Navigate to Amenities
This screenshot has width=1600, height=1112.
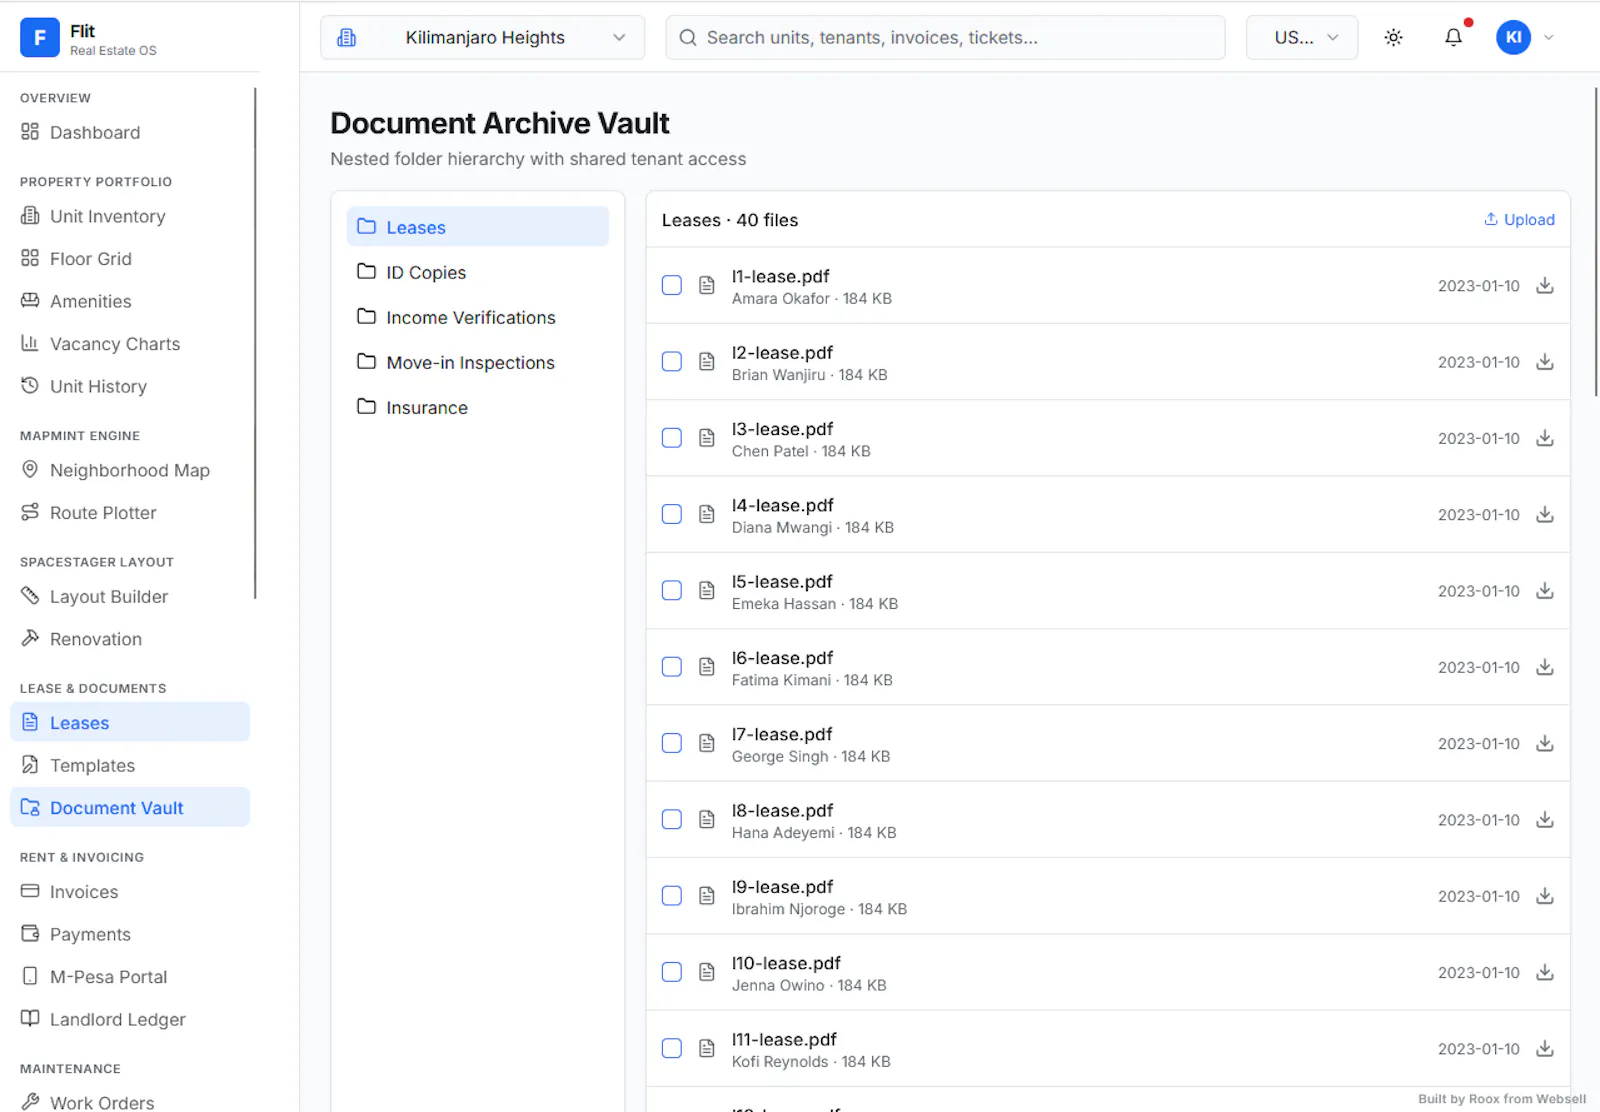click(x=130, y=301)
